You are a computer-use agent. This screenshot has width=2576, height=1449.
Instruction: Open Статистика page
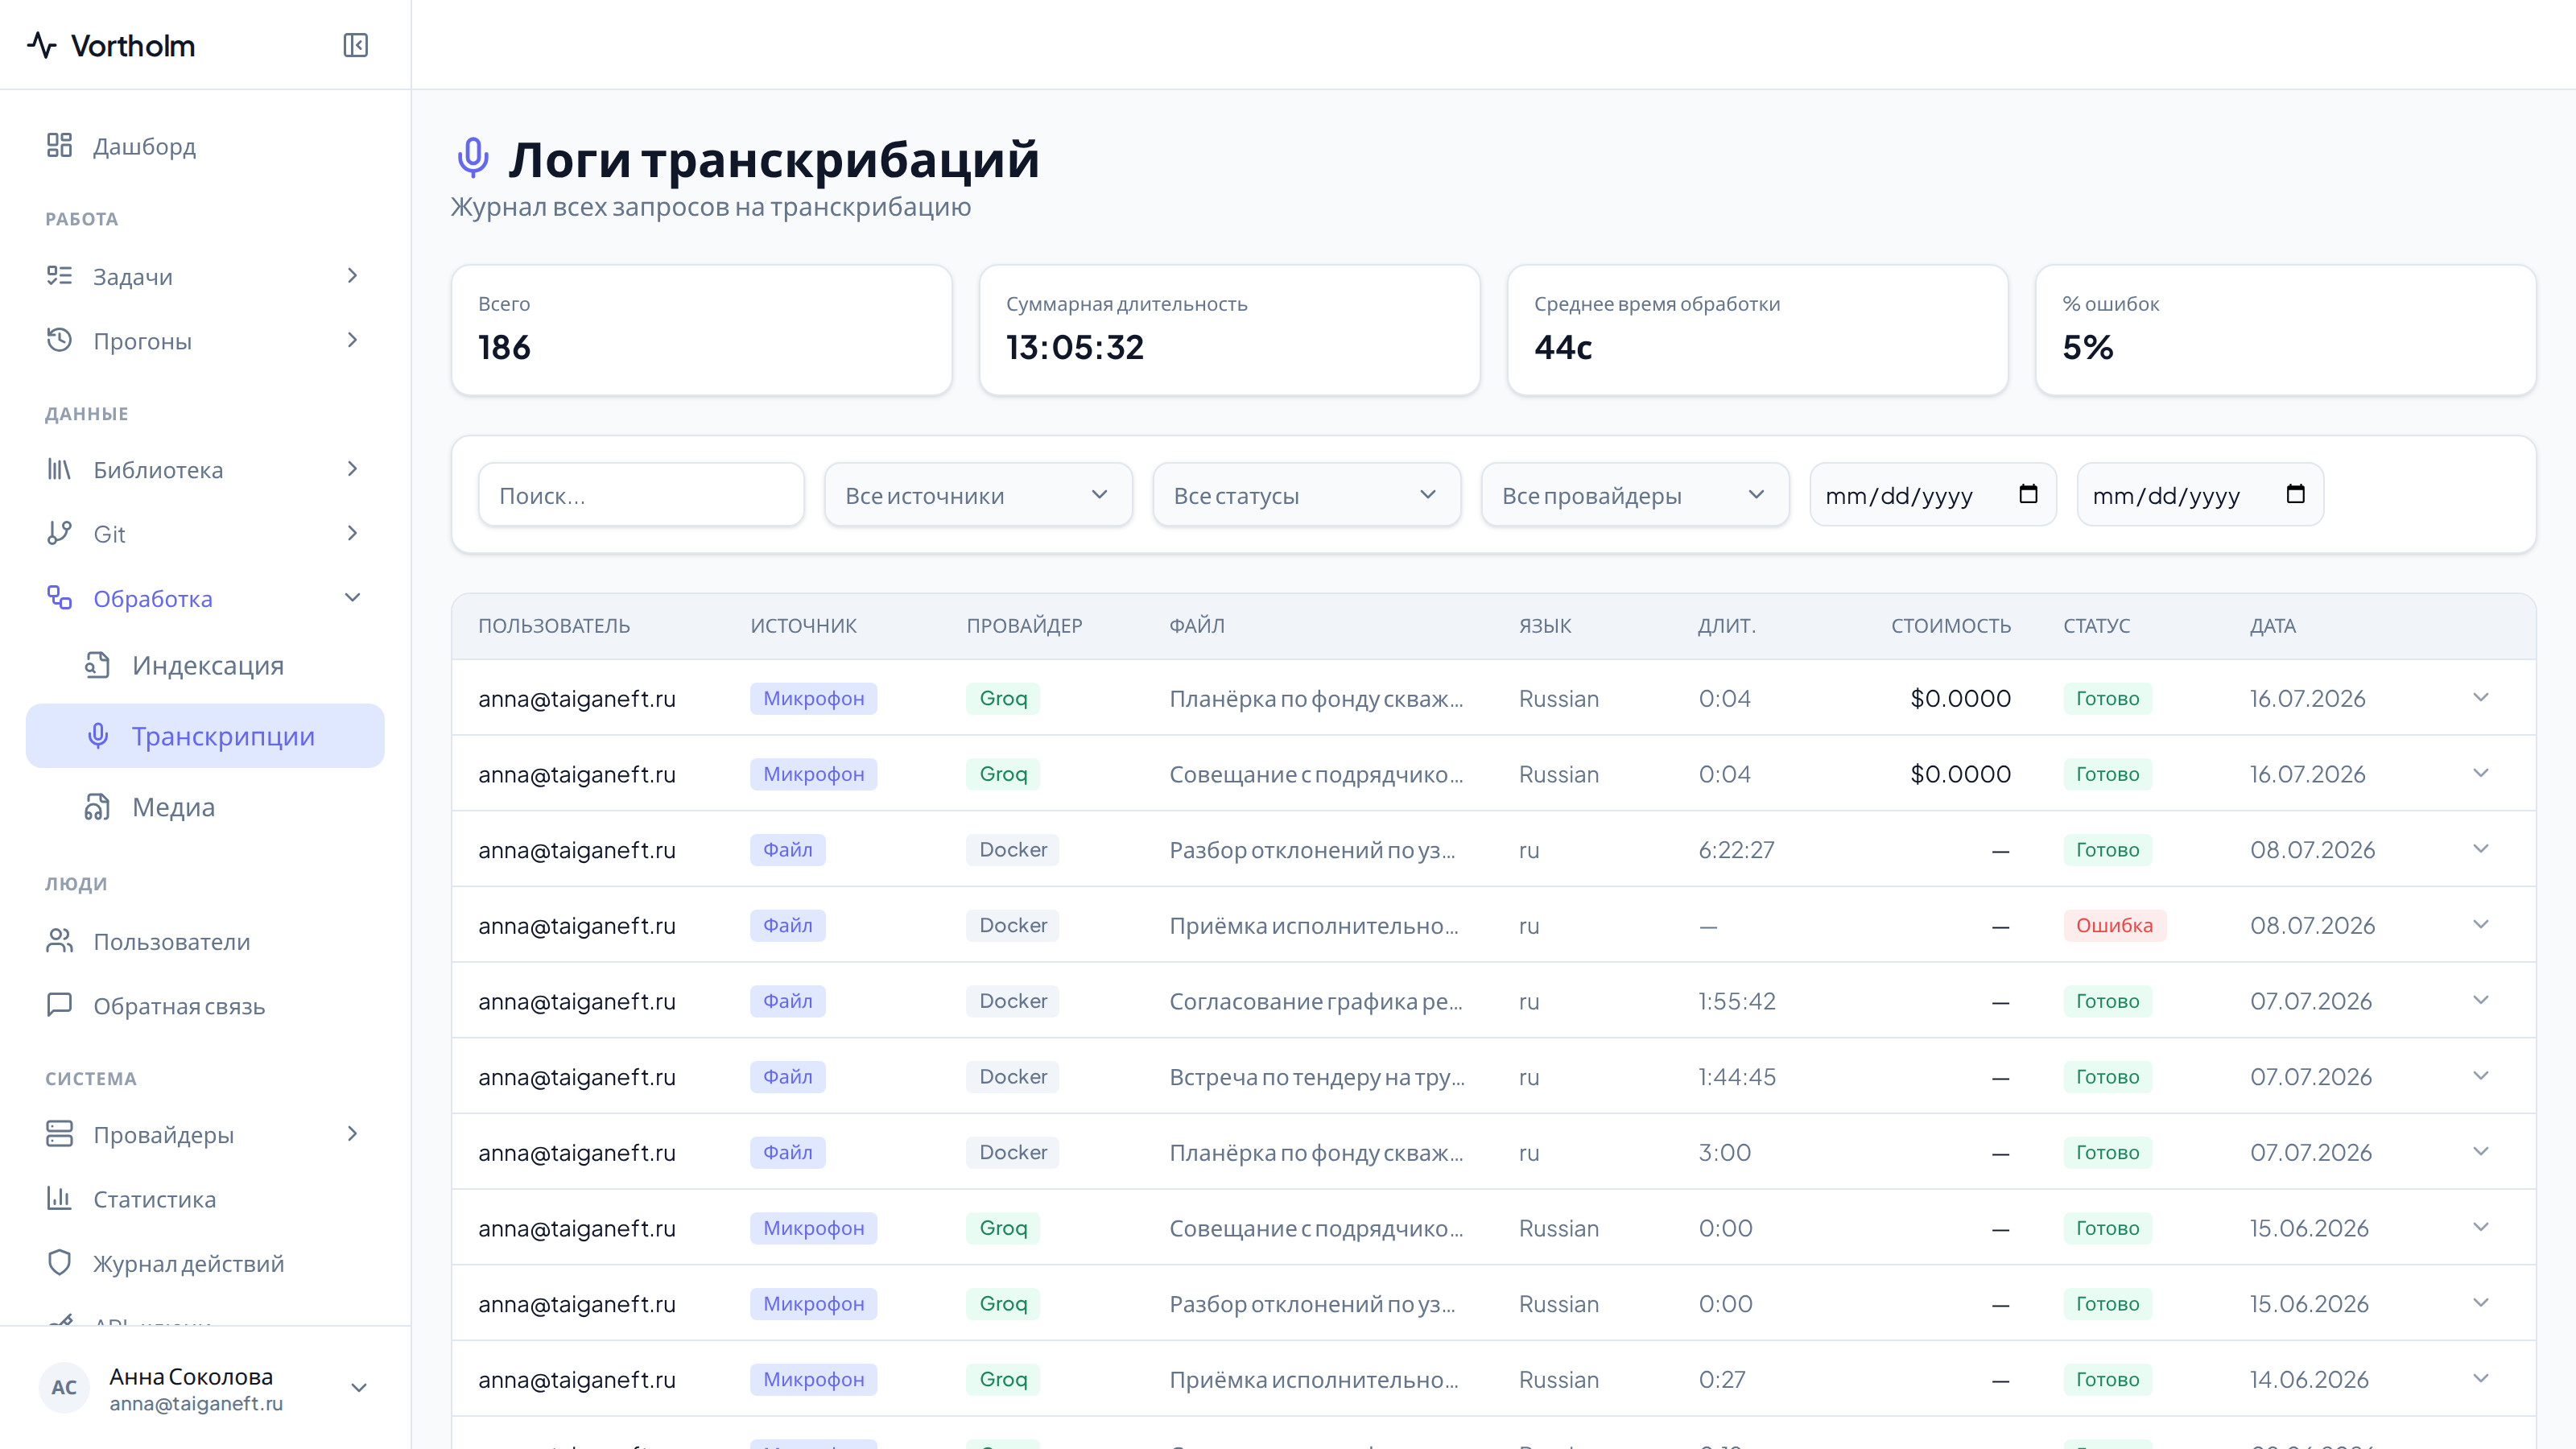click(205, 1198)
